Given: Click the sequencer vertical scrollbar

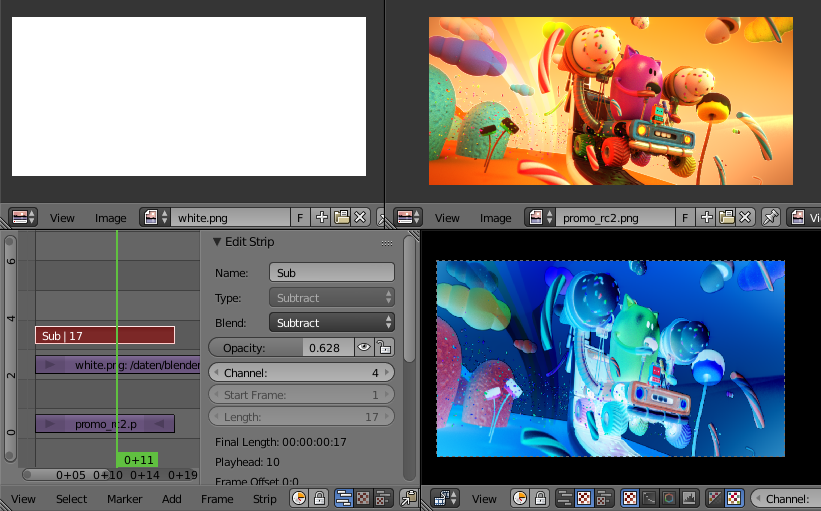Looking at the screenshot, I should point(10,348).
